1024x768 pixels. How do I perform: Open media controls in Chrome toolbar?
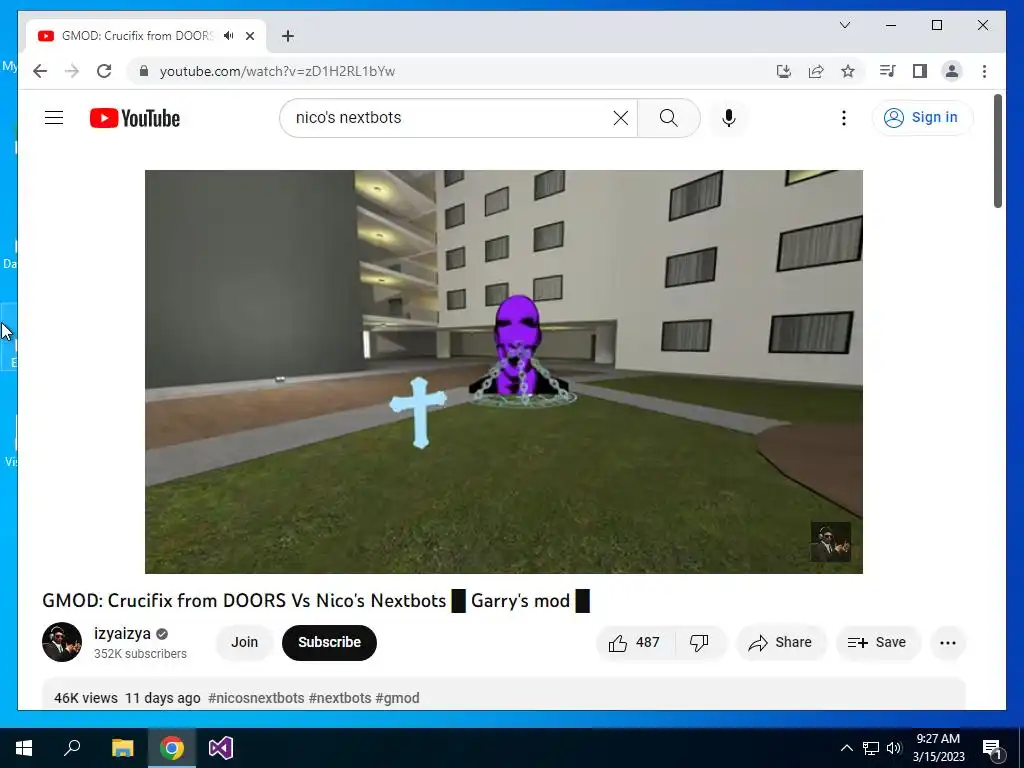coord(888,71)
